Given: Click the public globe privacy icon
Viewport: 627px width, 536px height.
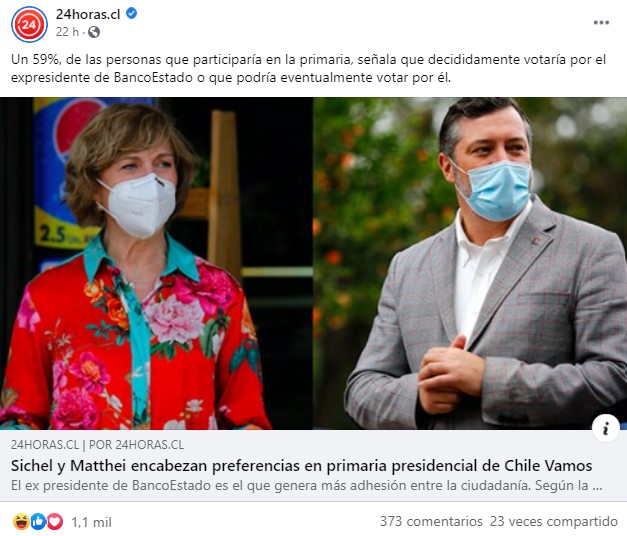Looking at the screenshot, I should coord(94,32).
